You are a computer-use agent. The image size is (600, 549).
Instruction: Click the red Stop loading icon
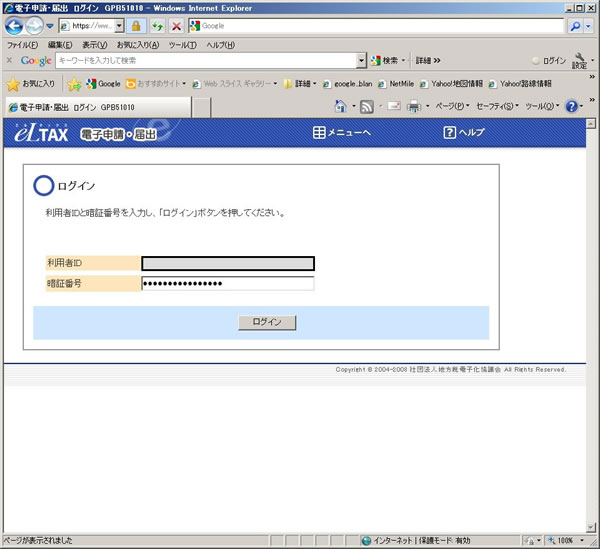[176, 26]
